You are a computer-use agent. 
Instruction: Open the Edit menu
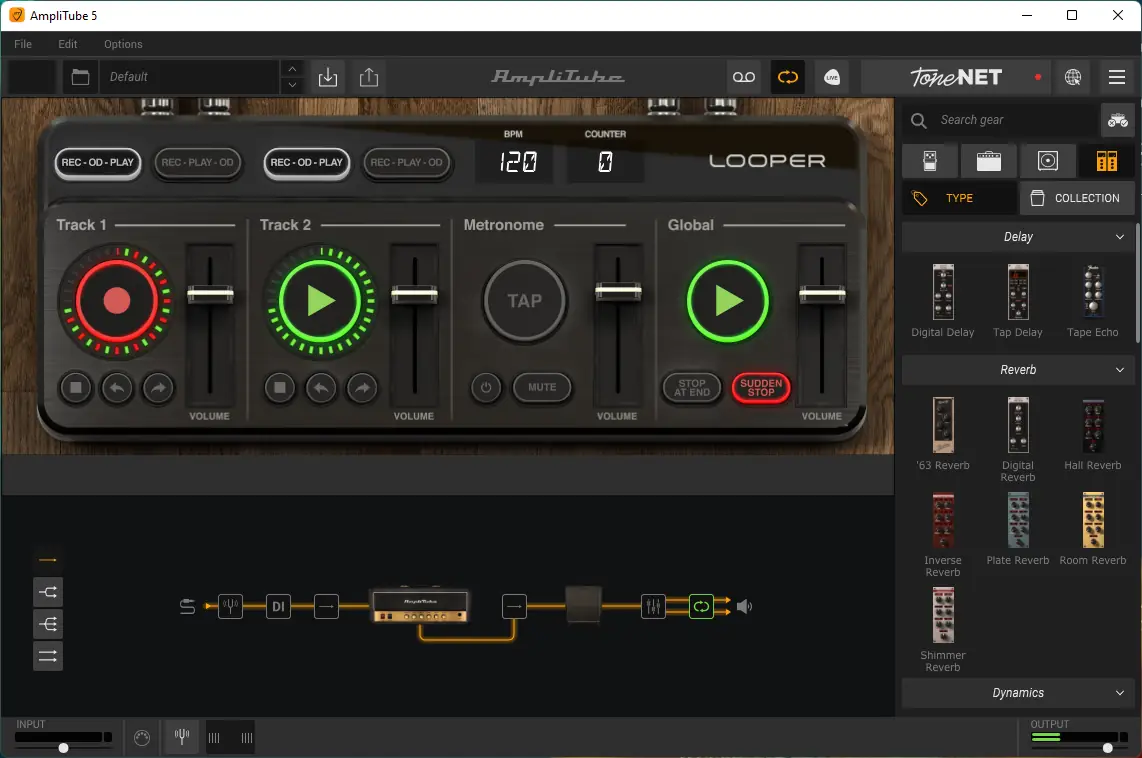point(68,44)
